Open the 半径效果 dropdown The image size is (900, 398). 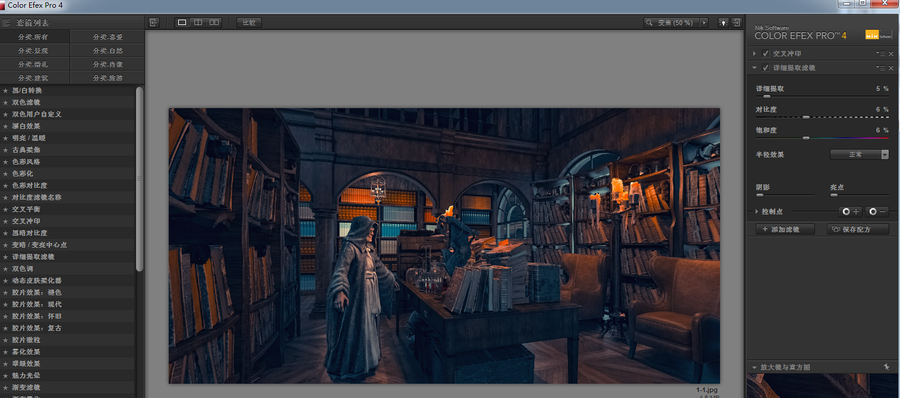point(859,154)
